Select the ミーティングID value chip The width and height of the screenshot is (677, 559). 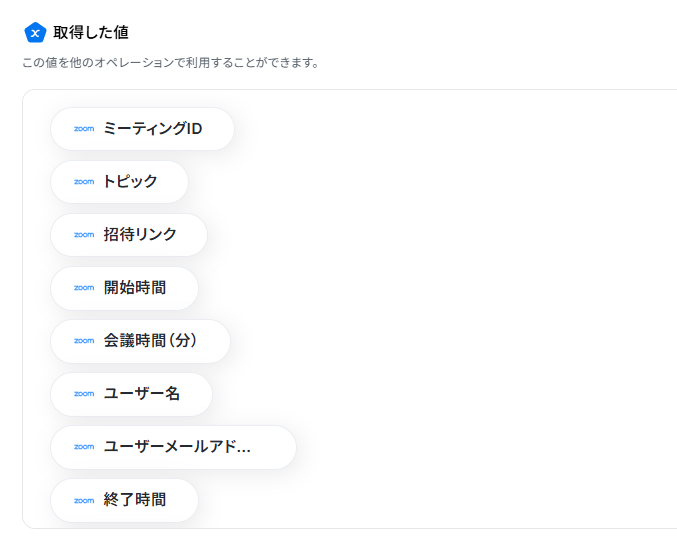(142, 129)
